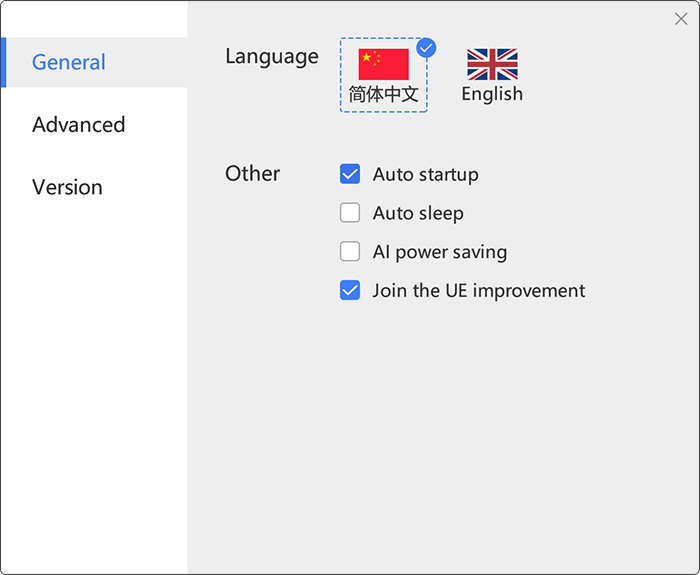Click the Chinese flag icon

383,64
